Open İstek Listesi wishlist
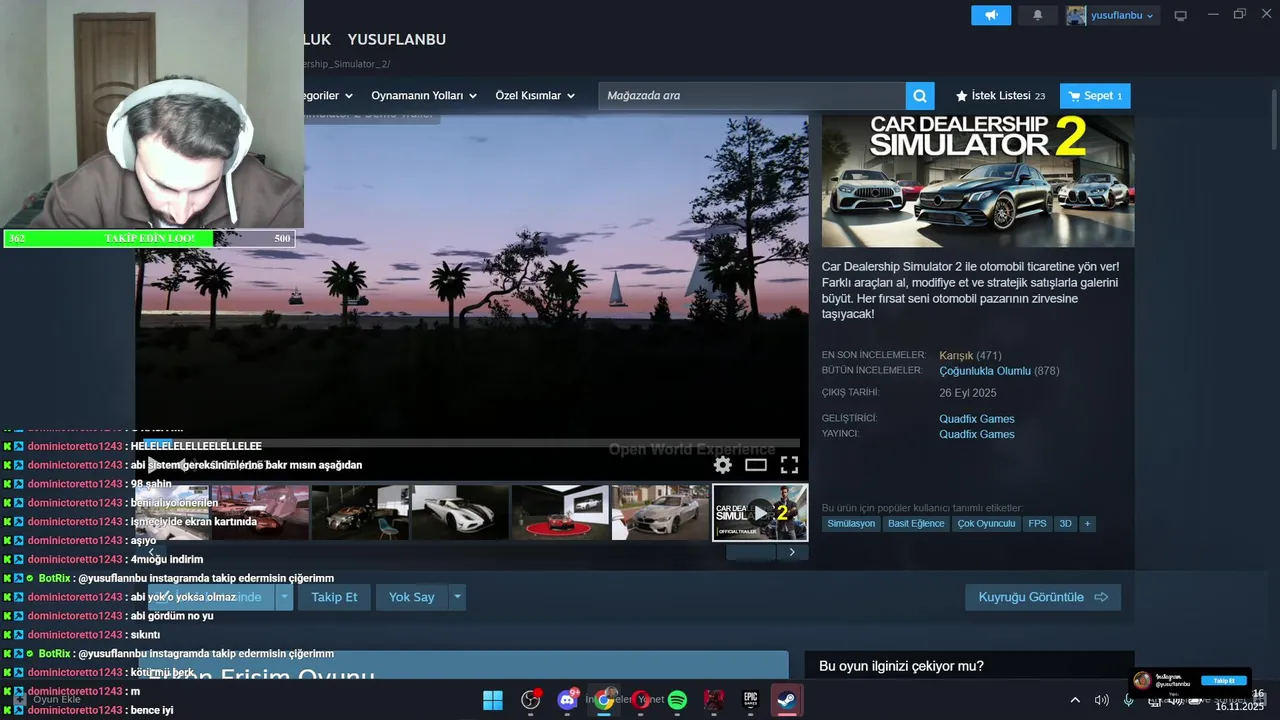Screen dimensions: 1280x720 [1000, 96]
